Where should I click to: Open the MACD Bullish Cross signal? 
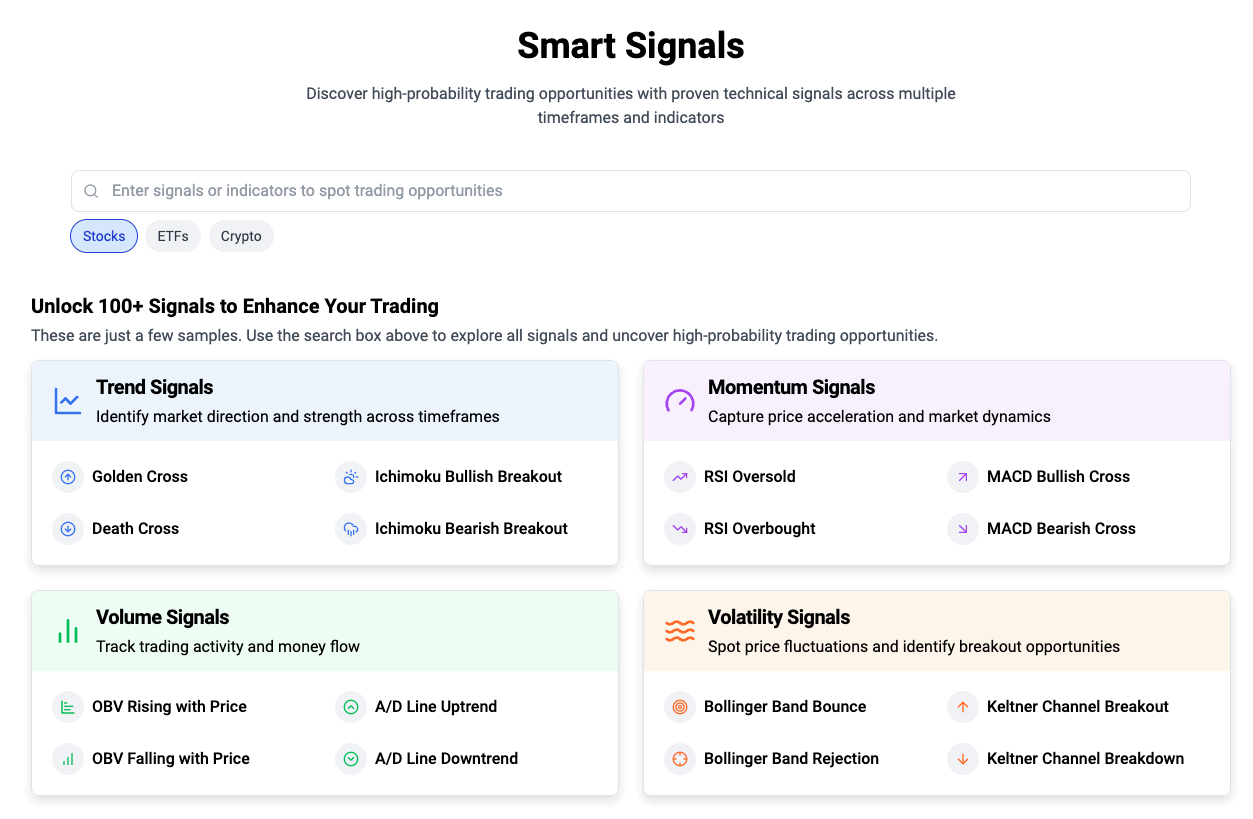[1058, 477]
